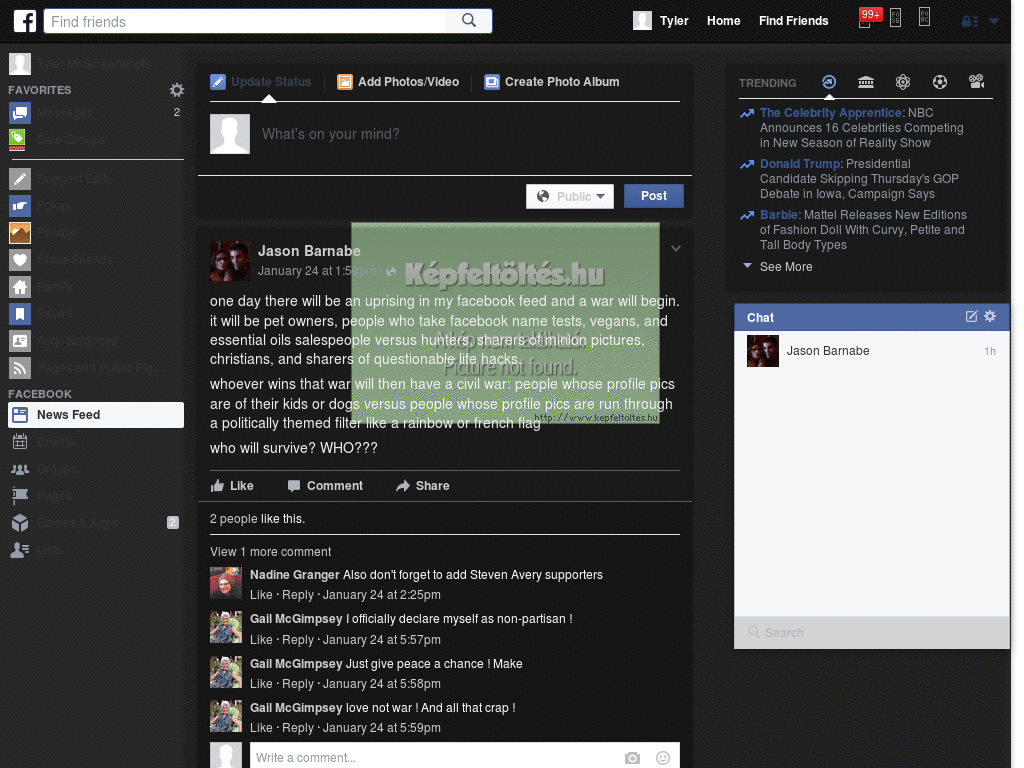Open the Family house icon
This screenshot has height=768, width=1024.
click(20, 287)
